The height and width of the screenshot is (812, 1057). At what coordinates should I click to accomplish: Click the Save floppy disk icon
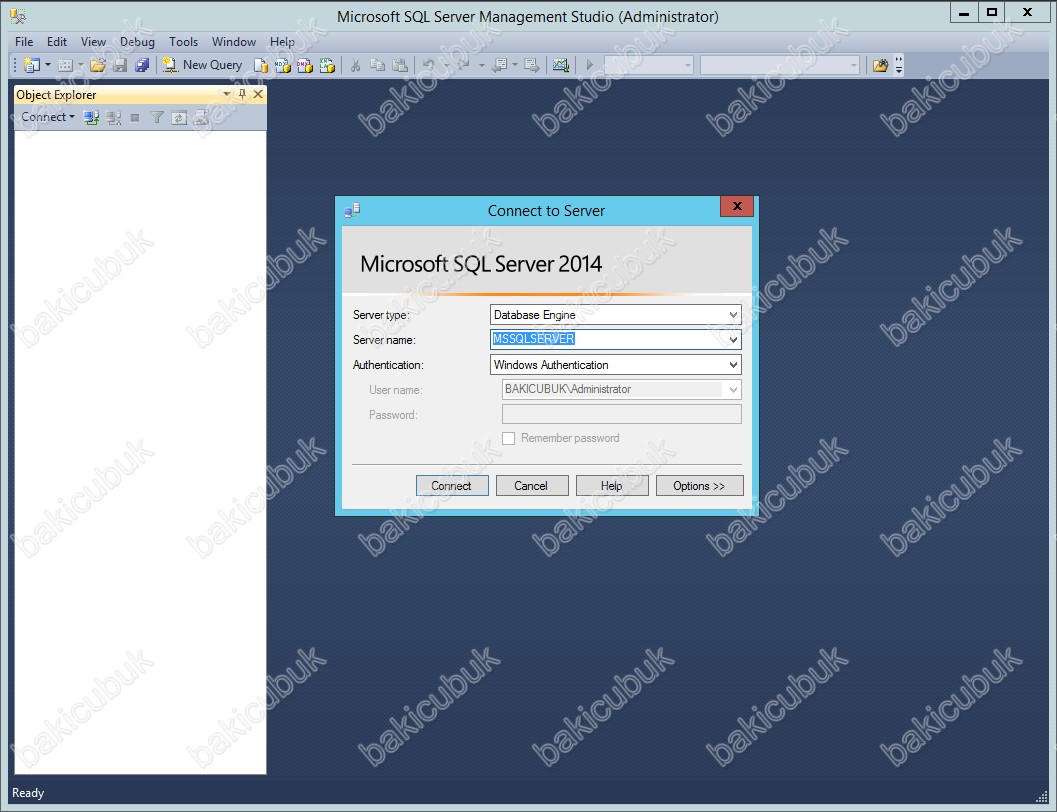[120, 65]
